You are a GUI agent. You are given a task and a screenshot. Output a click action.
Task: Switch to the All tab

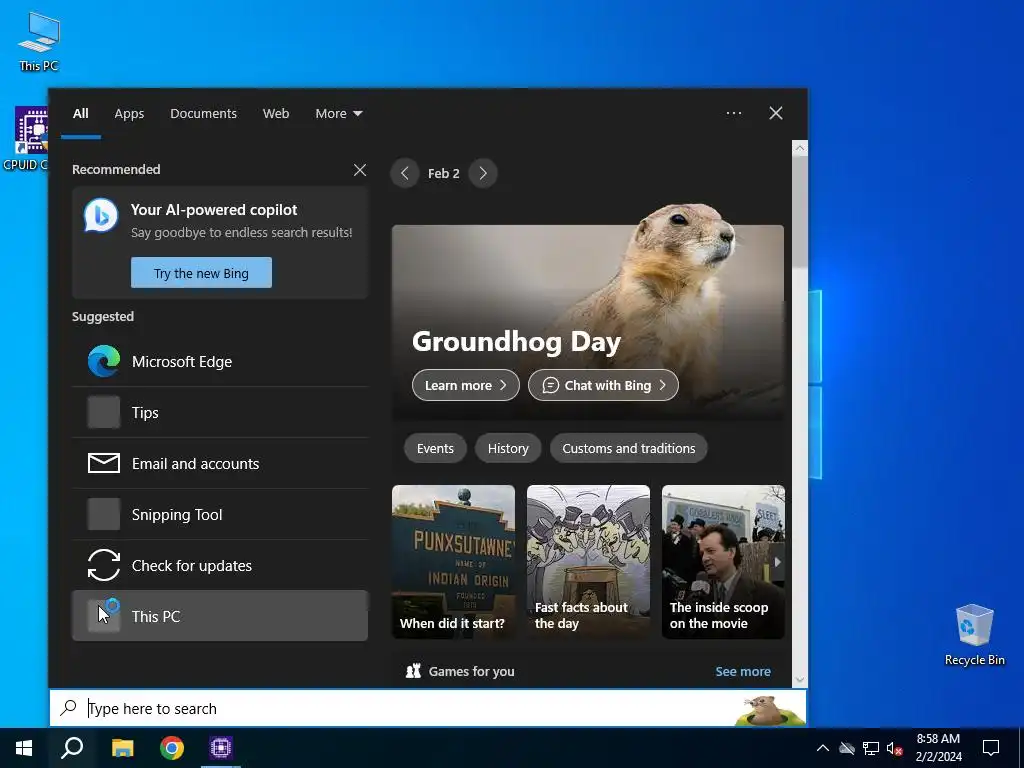(x=81, y=114)
